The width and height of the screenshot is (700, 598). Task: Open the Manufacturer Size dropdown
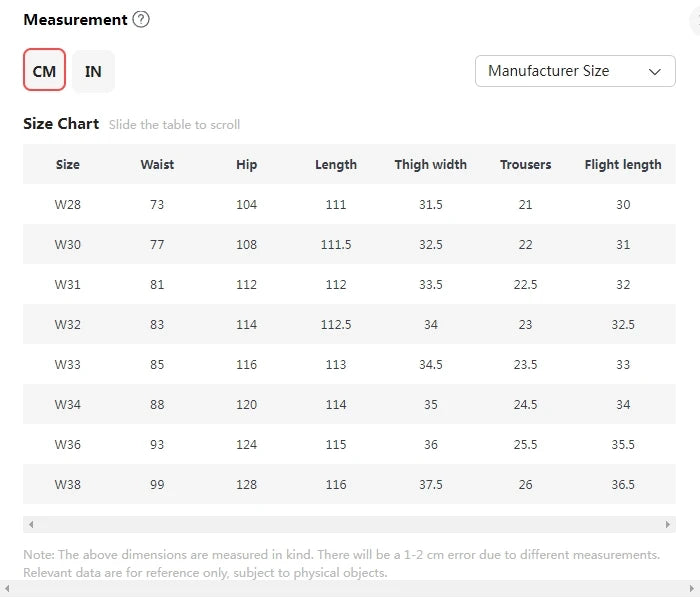(x=574, y=71)
